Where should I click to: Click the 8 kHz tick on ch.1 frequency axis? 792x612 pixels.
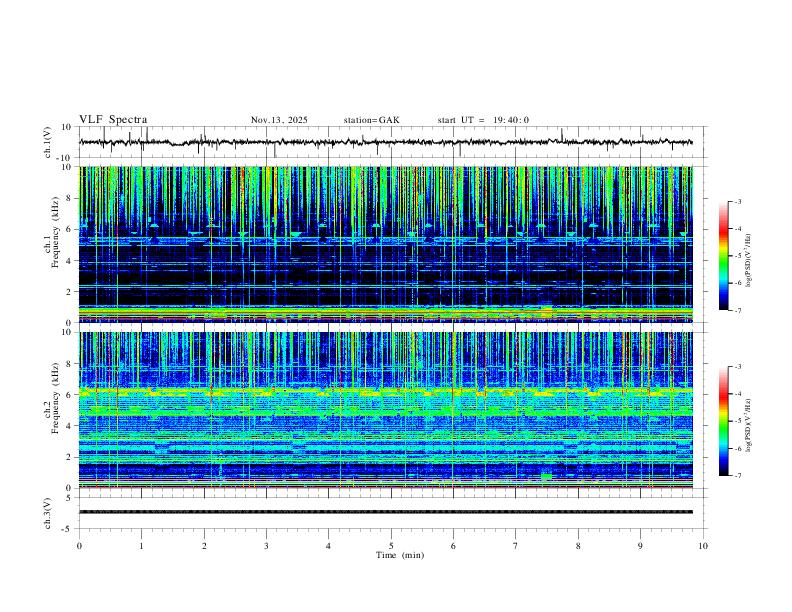point(70,198)
